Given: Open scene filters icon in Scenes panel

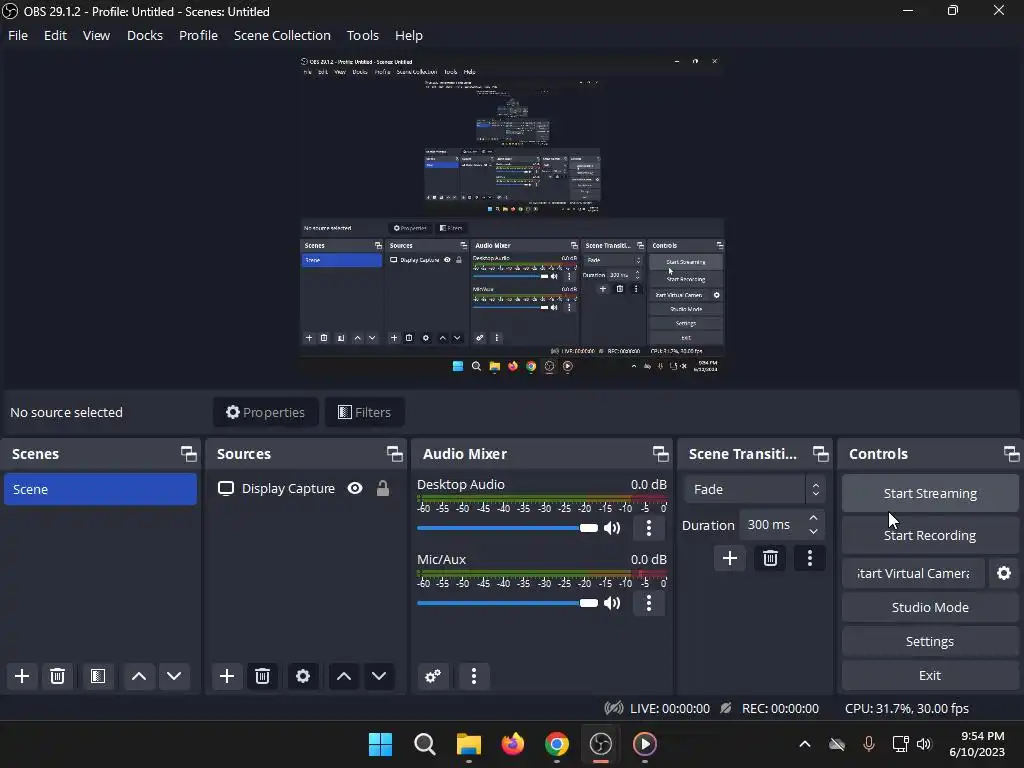Looking at the screenshot, I should (98, 676).
